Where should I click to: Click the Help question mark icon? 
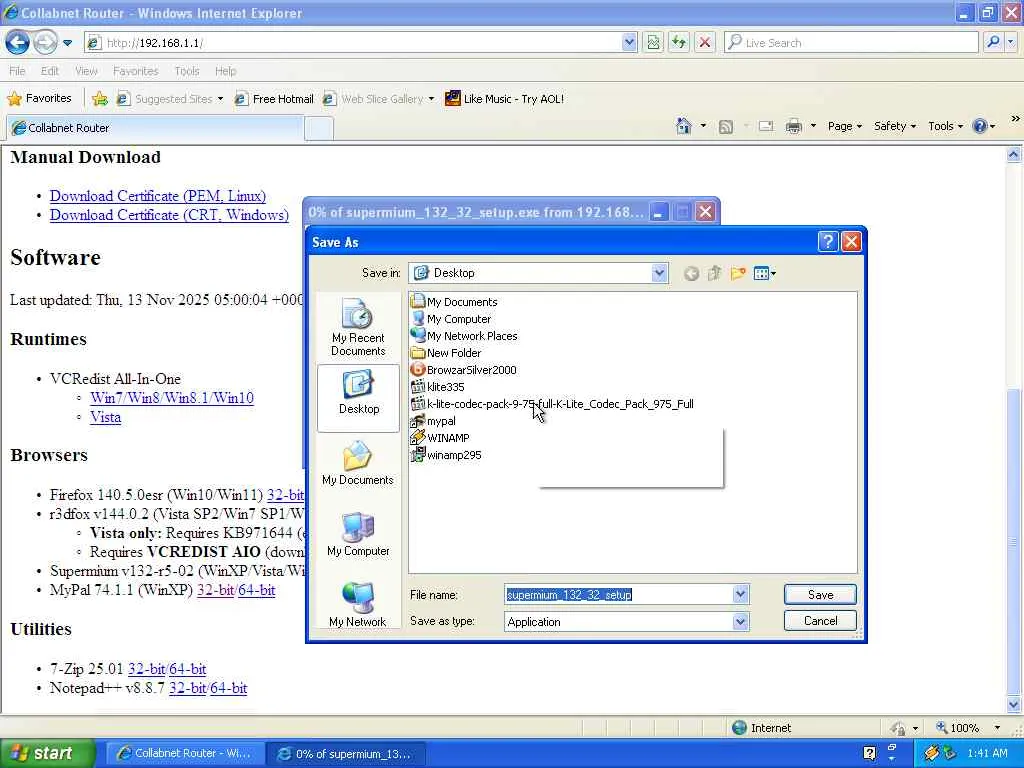click(980, 126)
